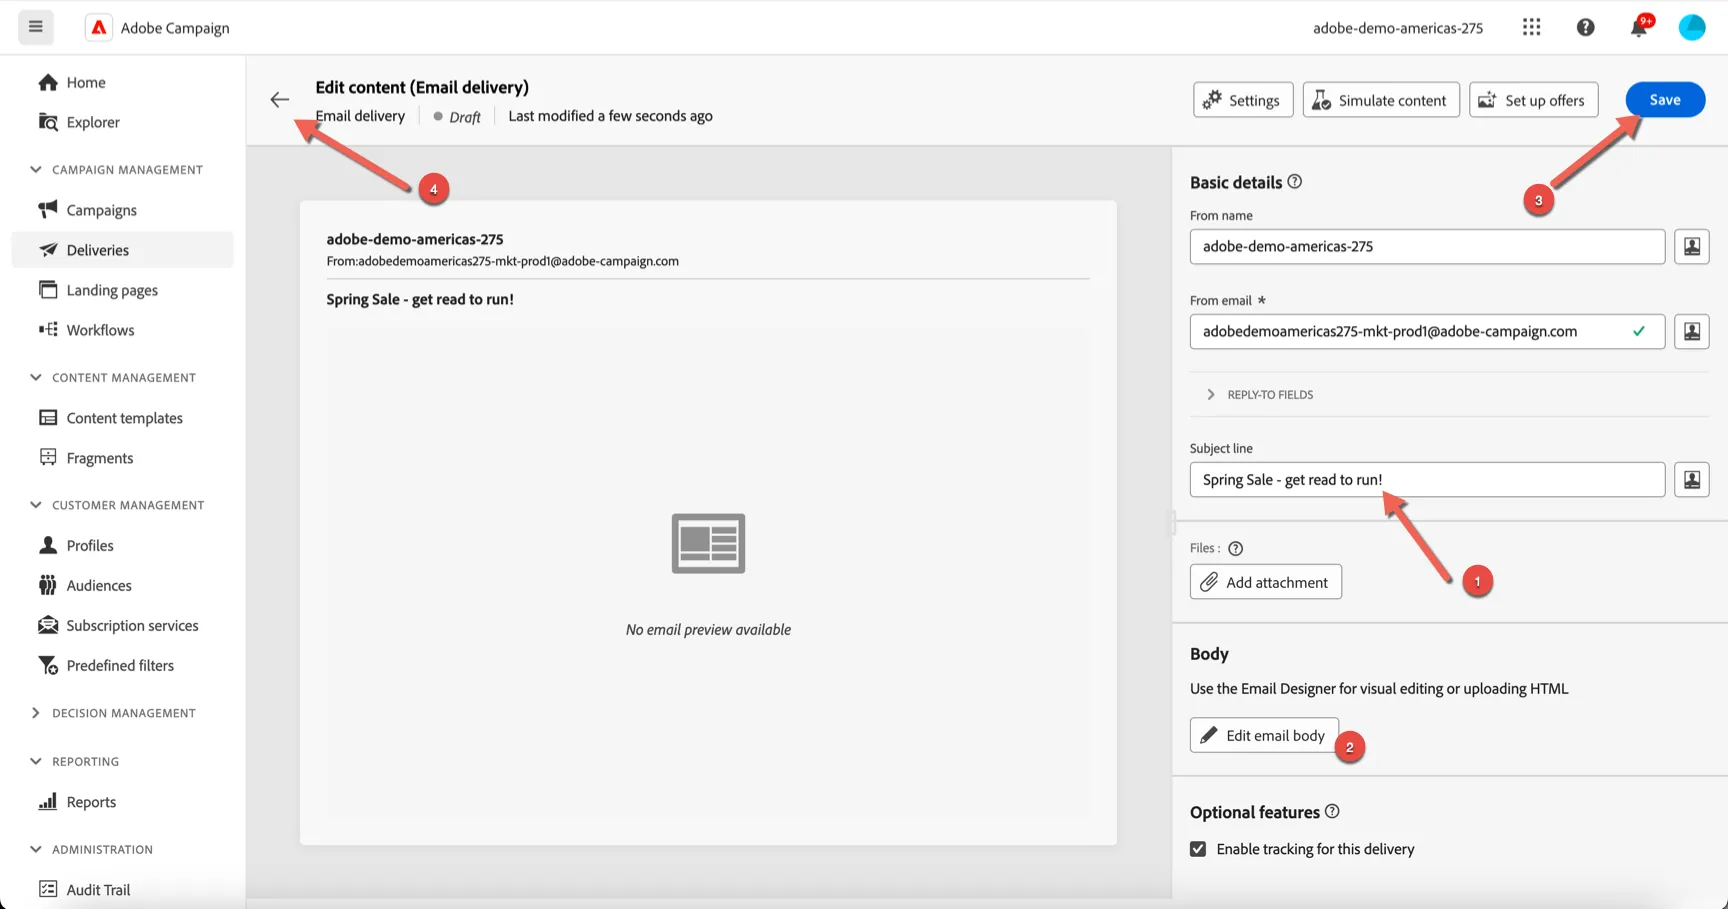The height and width of the screenshot is (909, 1728).
Task: Open Audit Trail in the sidebar
Action: [122, 890]
